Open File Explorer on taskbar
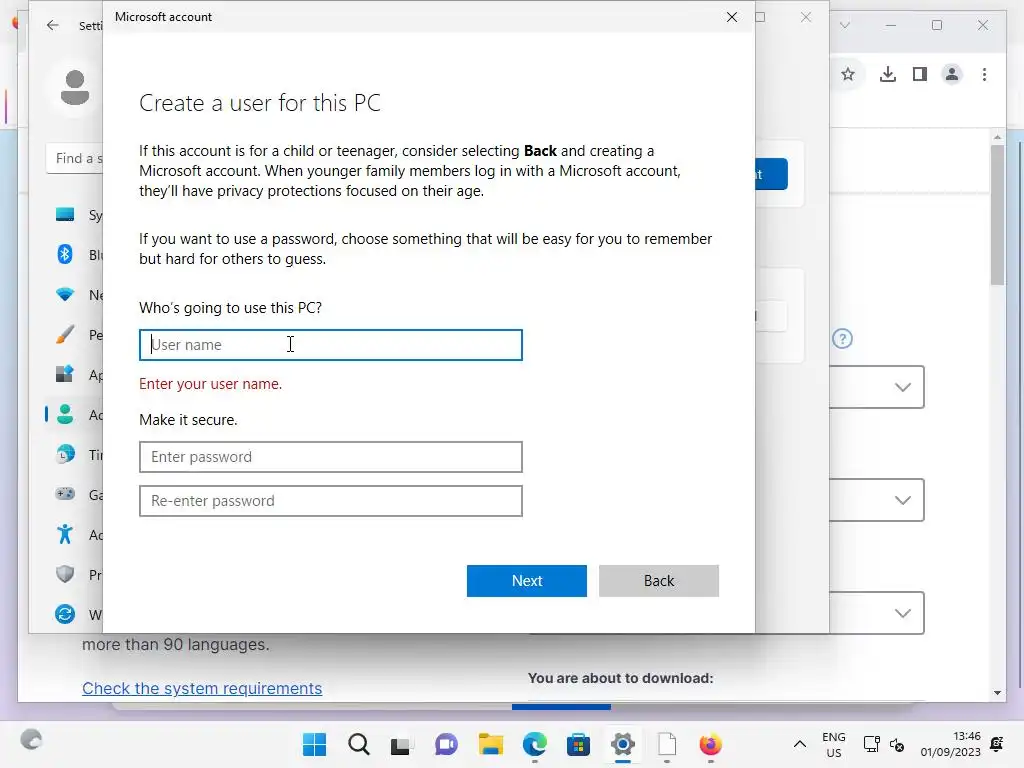1024x768 pixels. (x=490, y=744)
